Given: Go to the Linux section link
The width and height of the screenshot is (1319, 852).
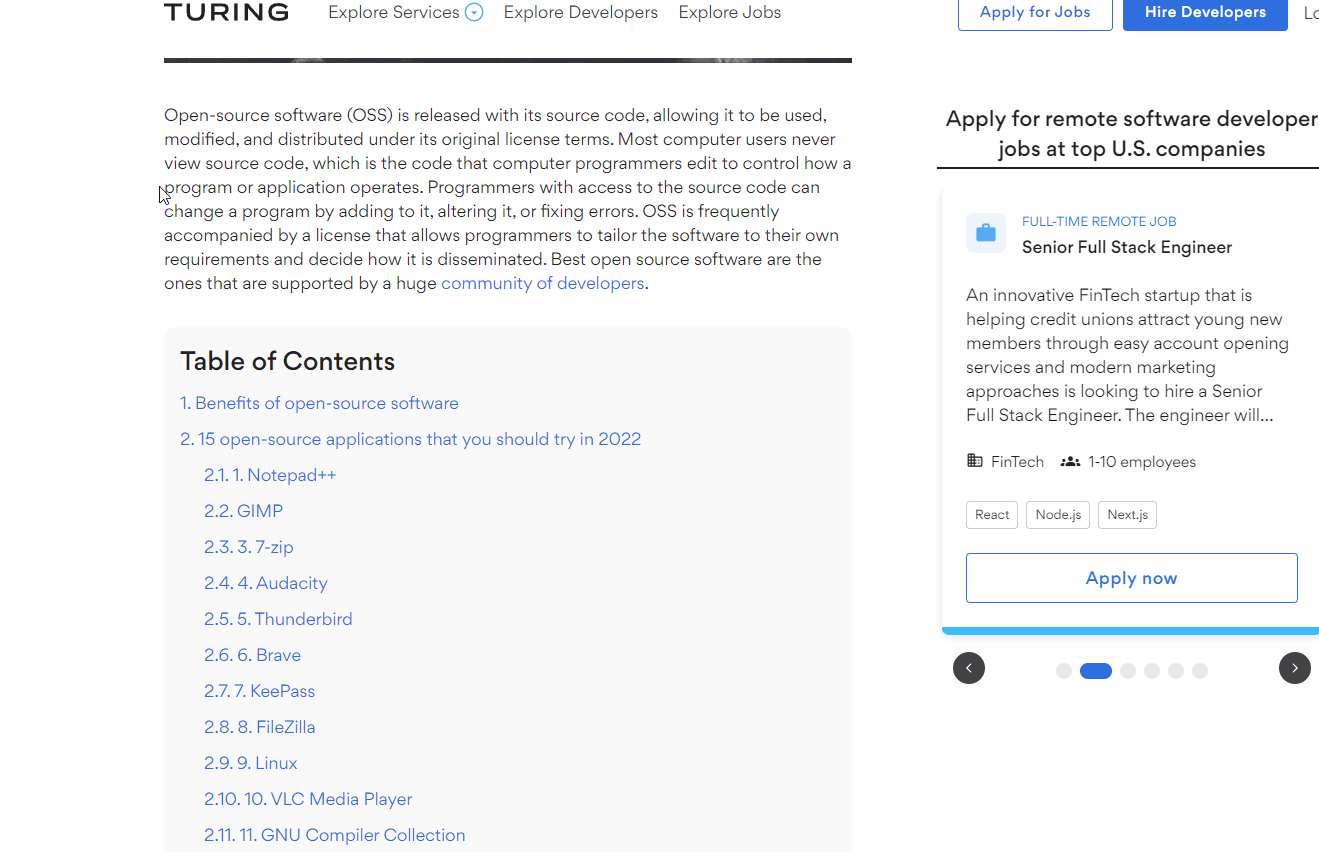Looking at the screenshot, I should [x=251, y=763].
